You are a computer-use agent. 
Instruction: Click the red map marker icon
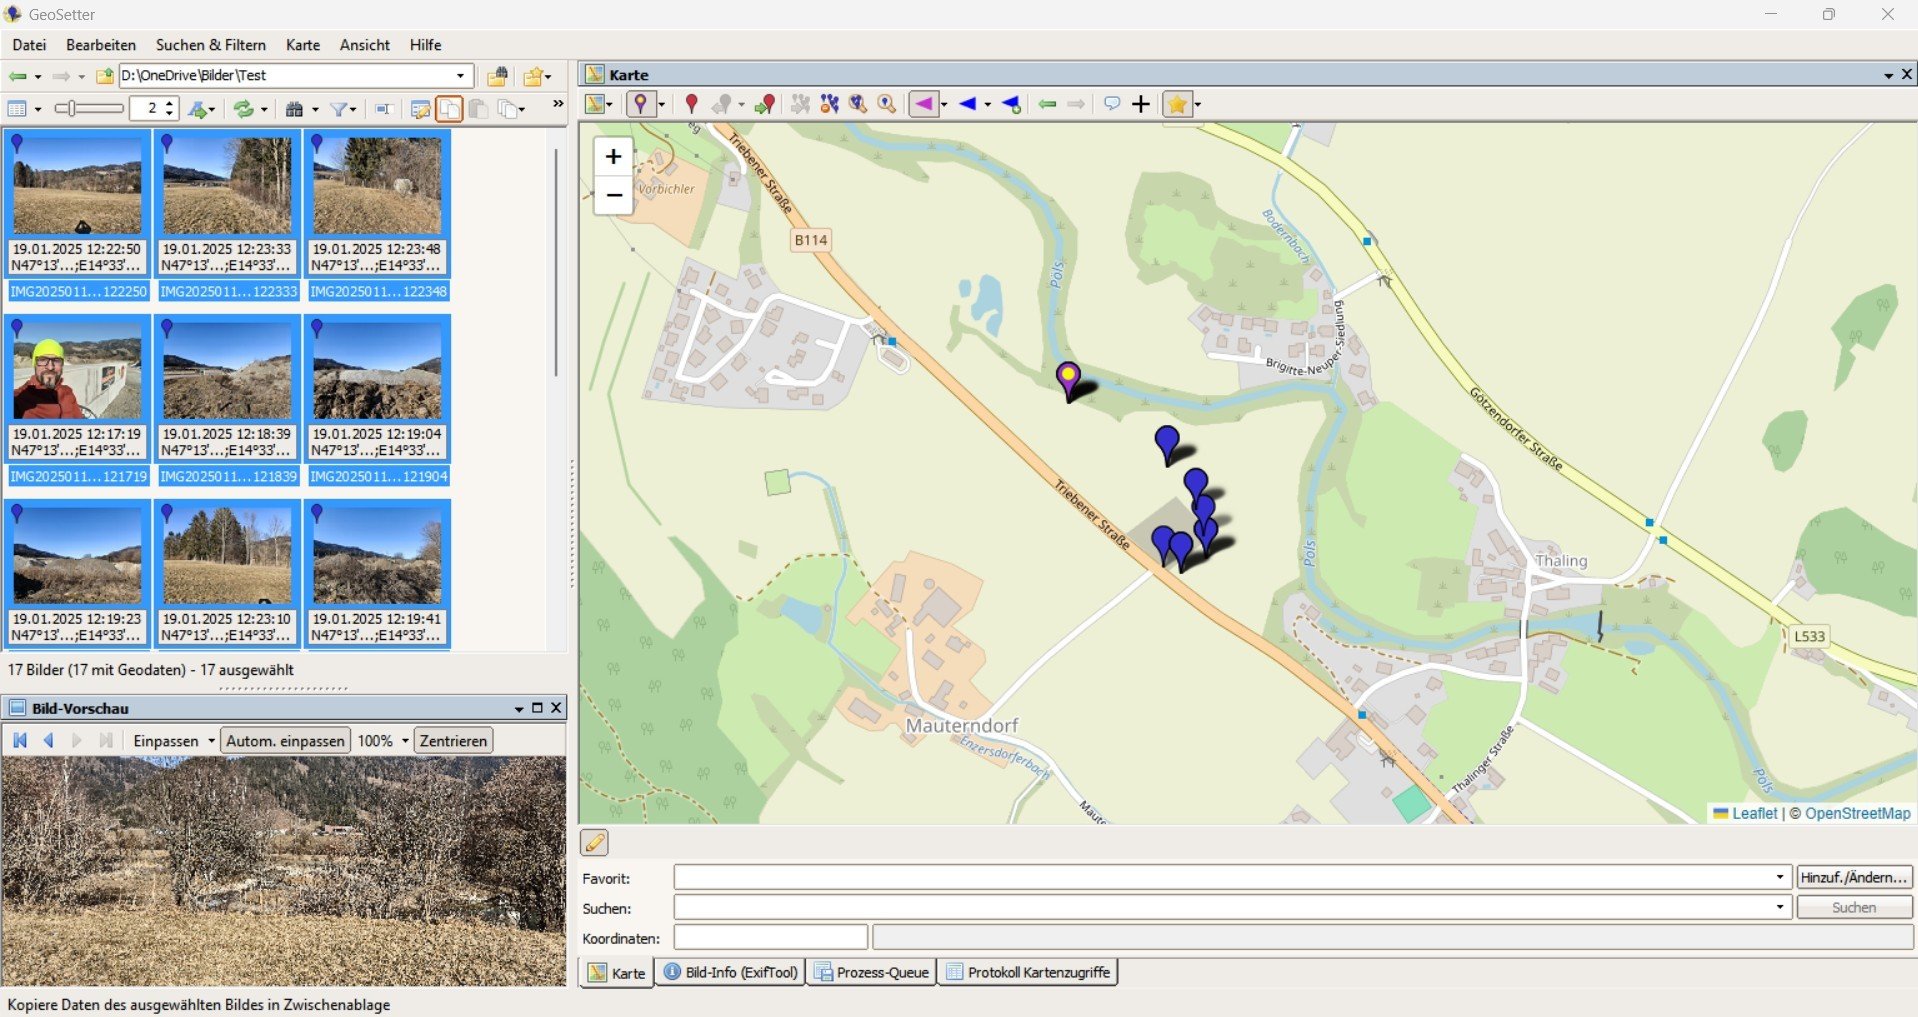(x=691, y=104)
